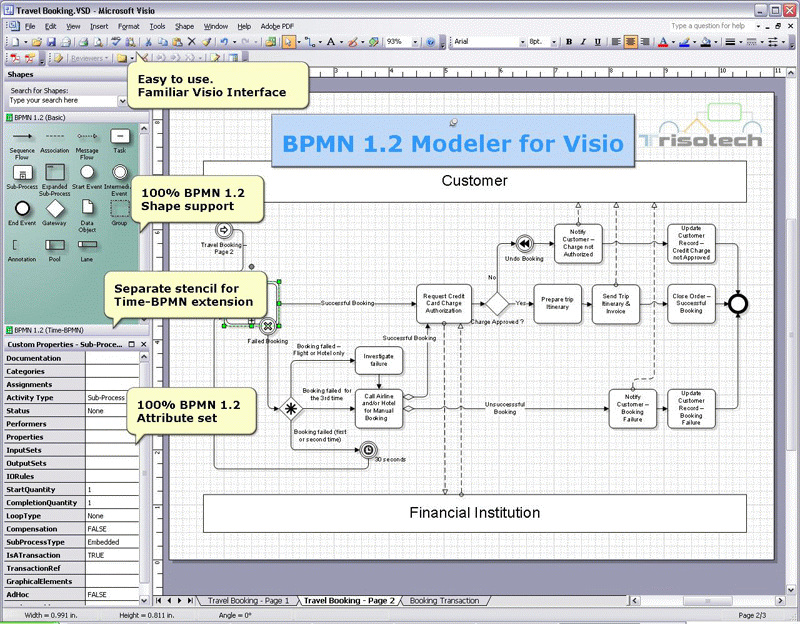Set text alignment to right
Viewport: 800px width, 624px height.
pyautogui.click(x=645, y=42)
